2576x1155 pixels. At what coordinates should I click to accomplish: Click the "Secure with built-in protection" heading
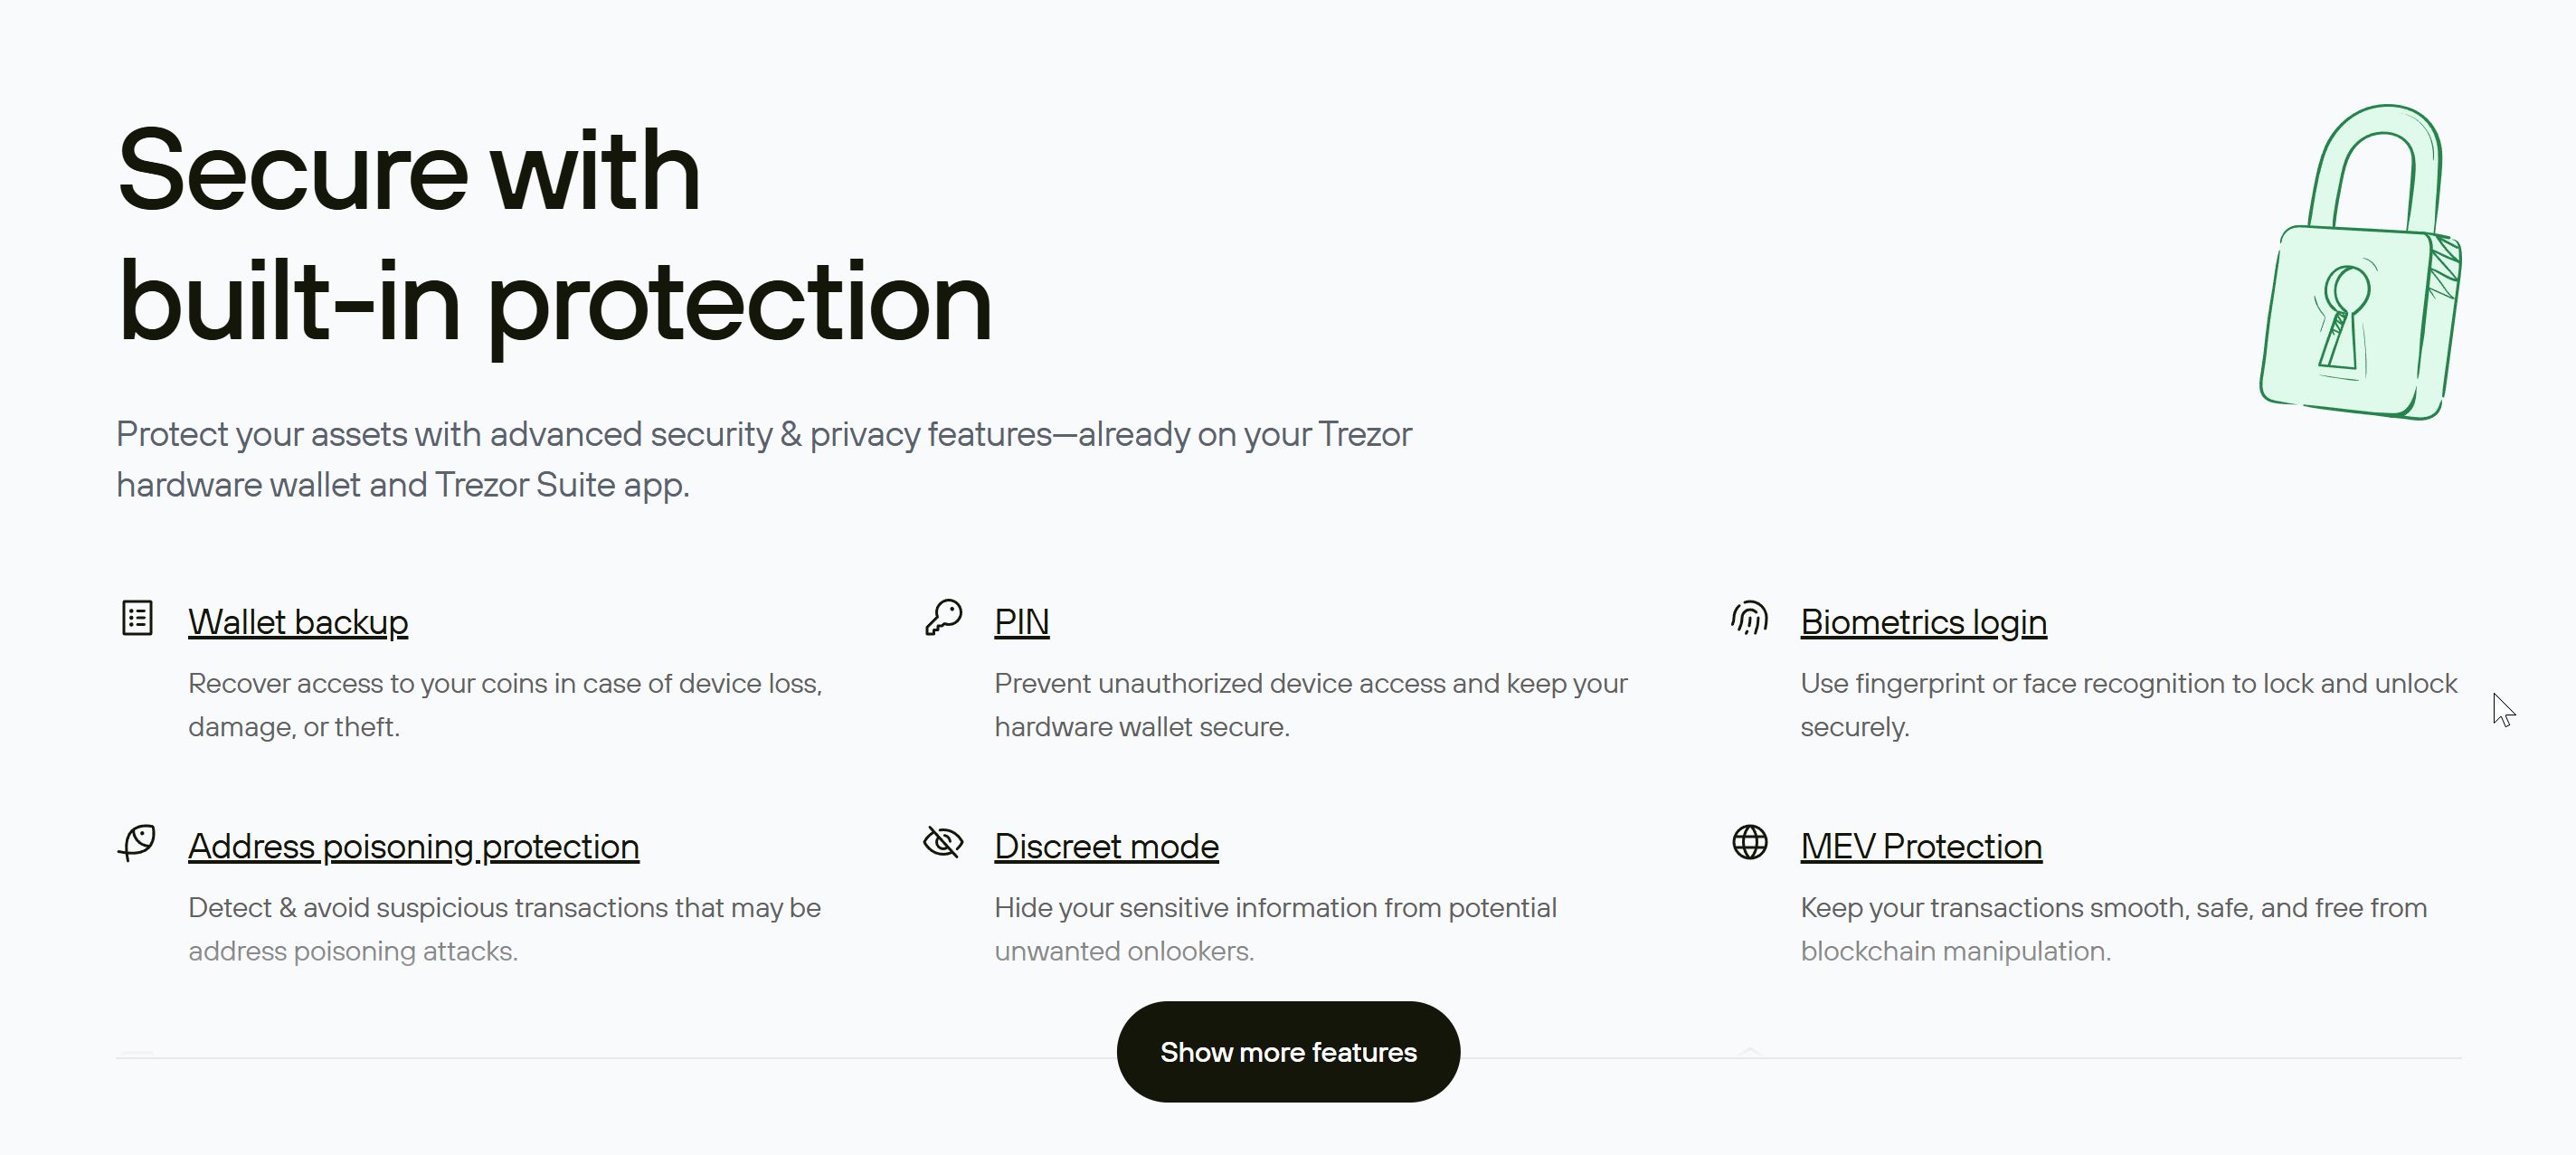tap(554, 236)
